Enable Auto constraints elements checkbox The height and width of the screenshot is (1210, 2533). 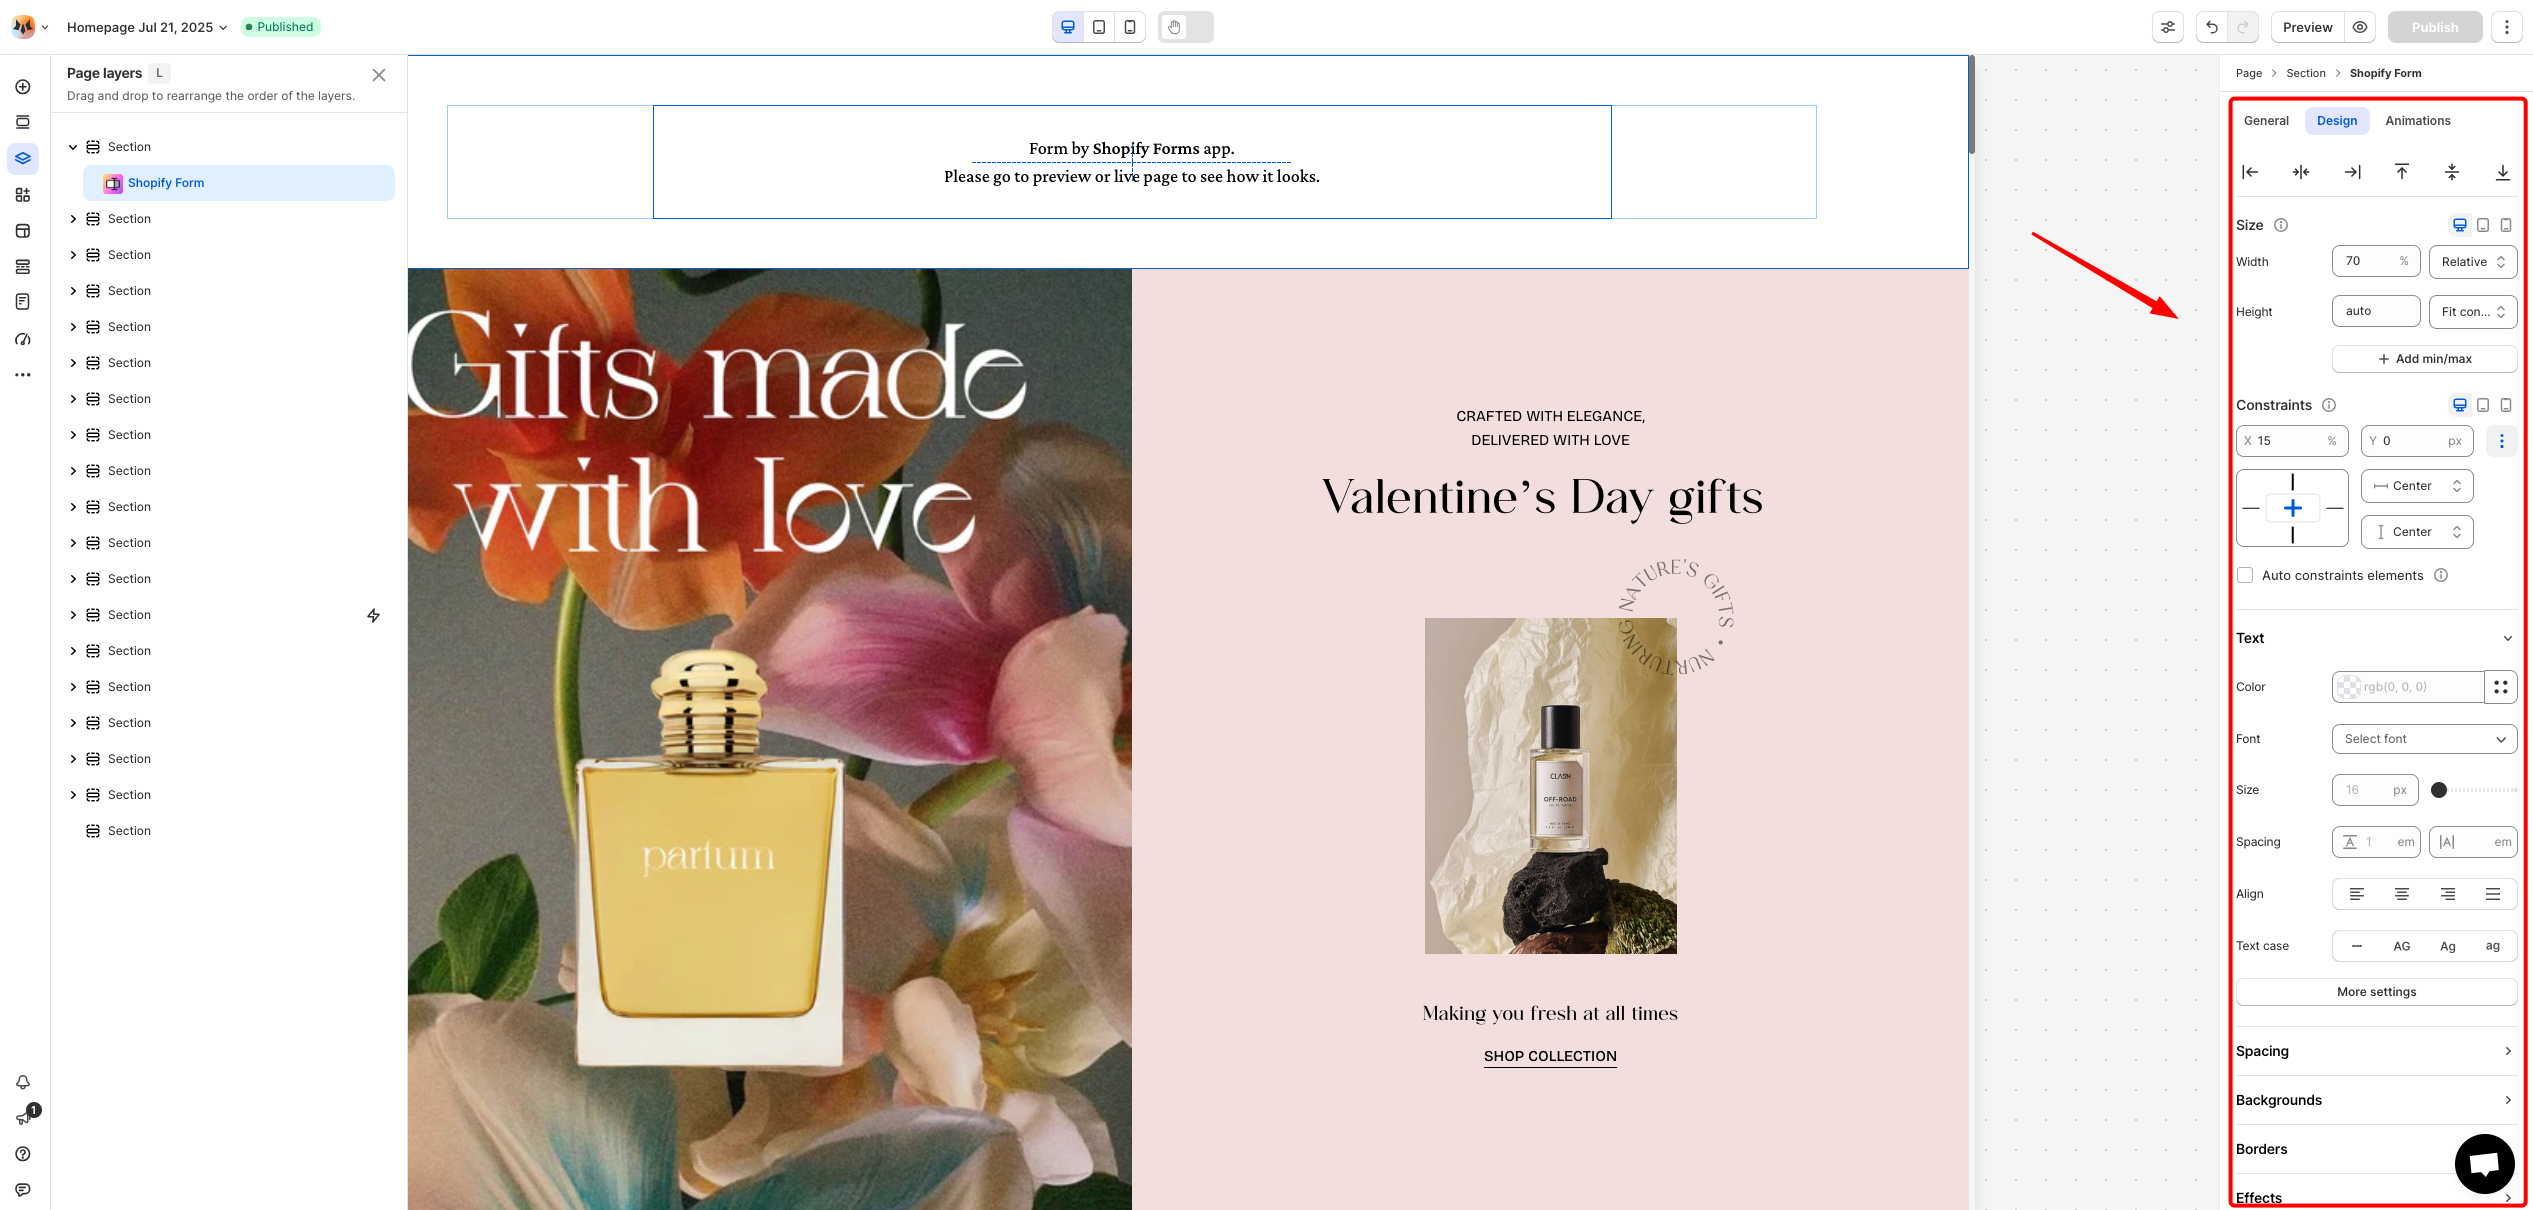click(x=2245, y=575)
